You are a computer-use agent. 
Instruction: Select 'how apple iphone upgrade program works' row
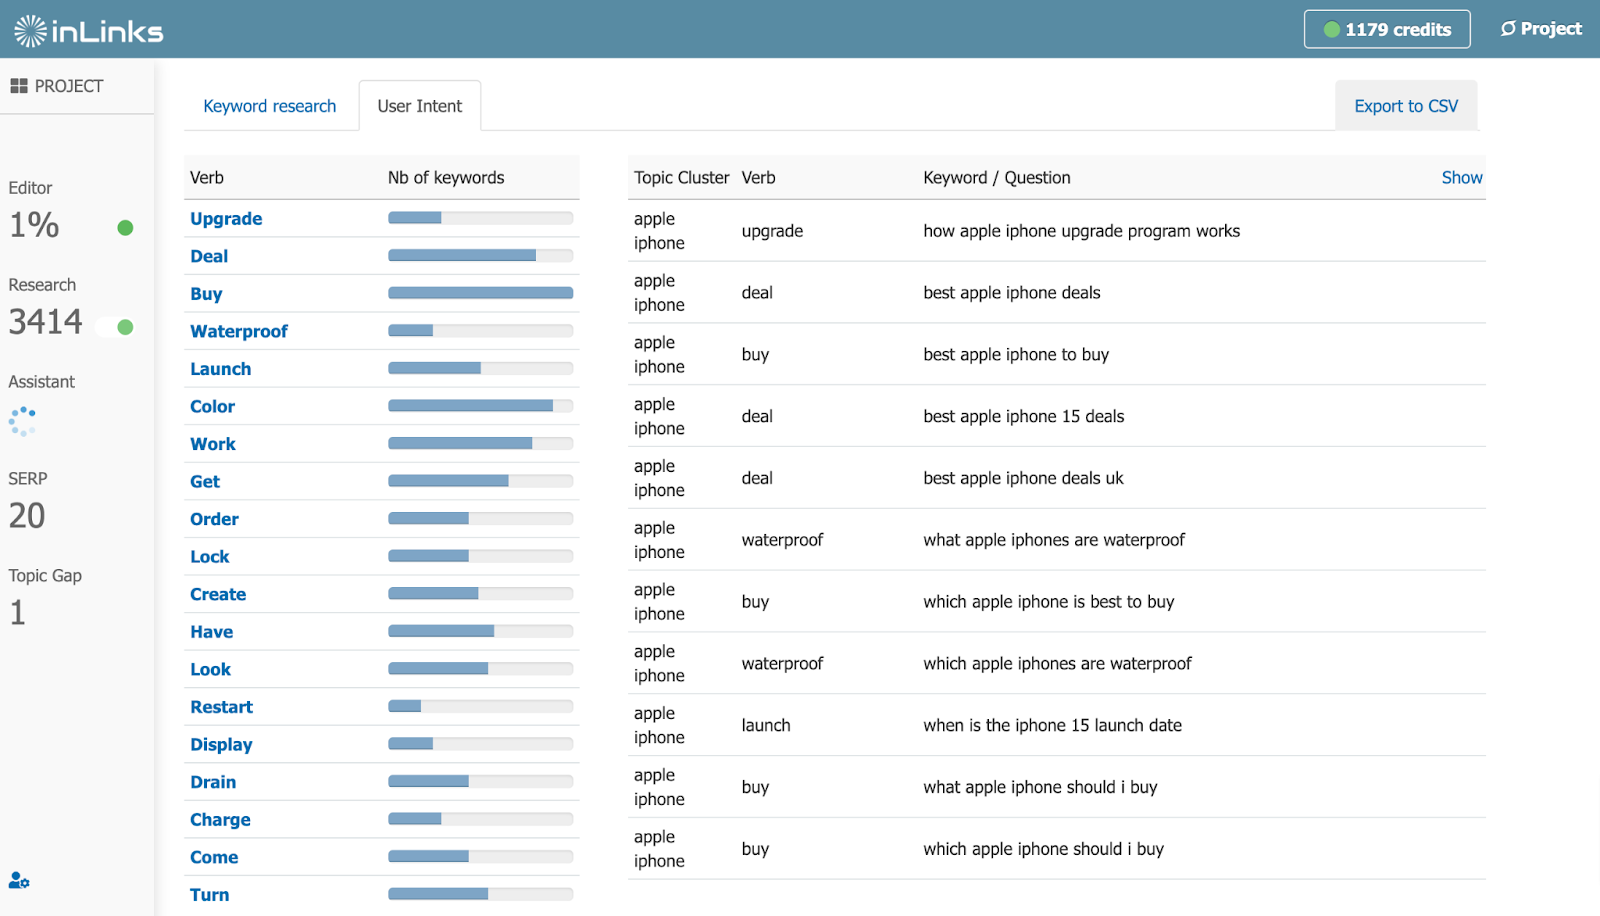[x=1057, y=231]
